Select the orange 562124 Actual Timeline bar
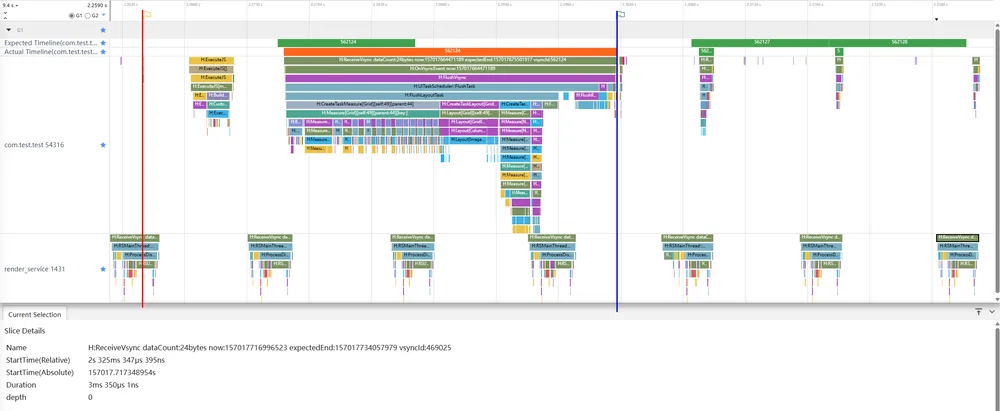Image resolution: width=1000 pixels, height=411 pixels. pyautogui.click(x=450, y=51)
